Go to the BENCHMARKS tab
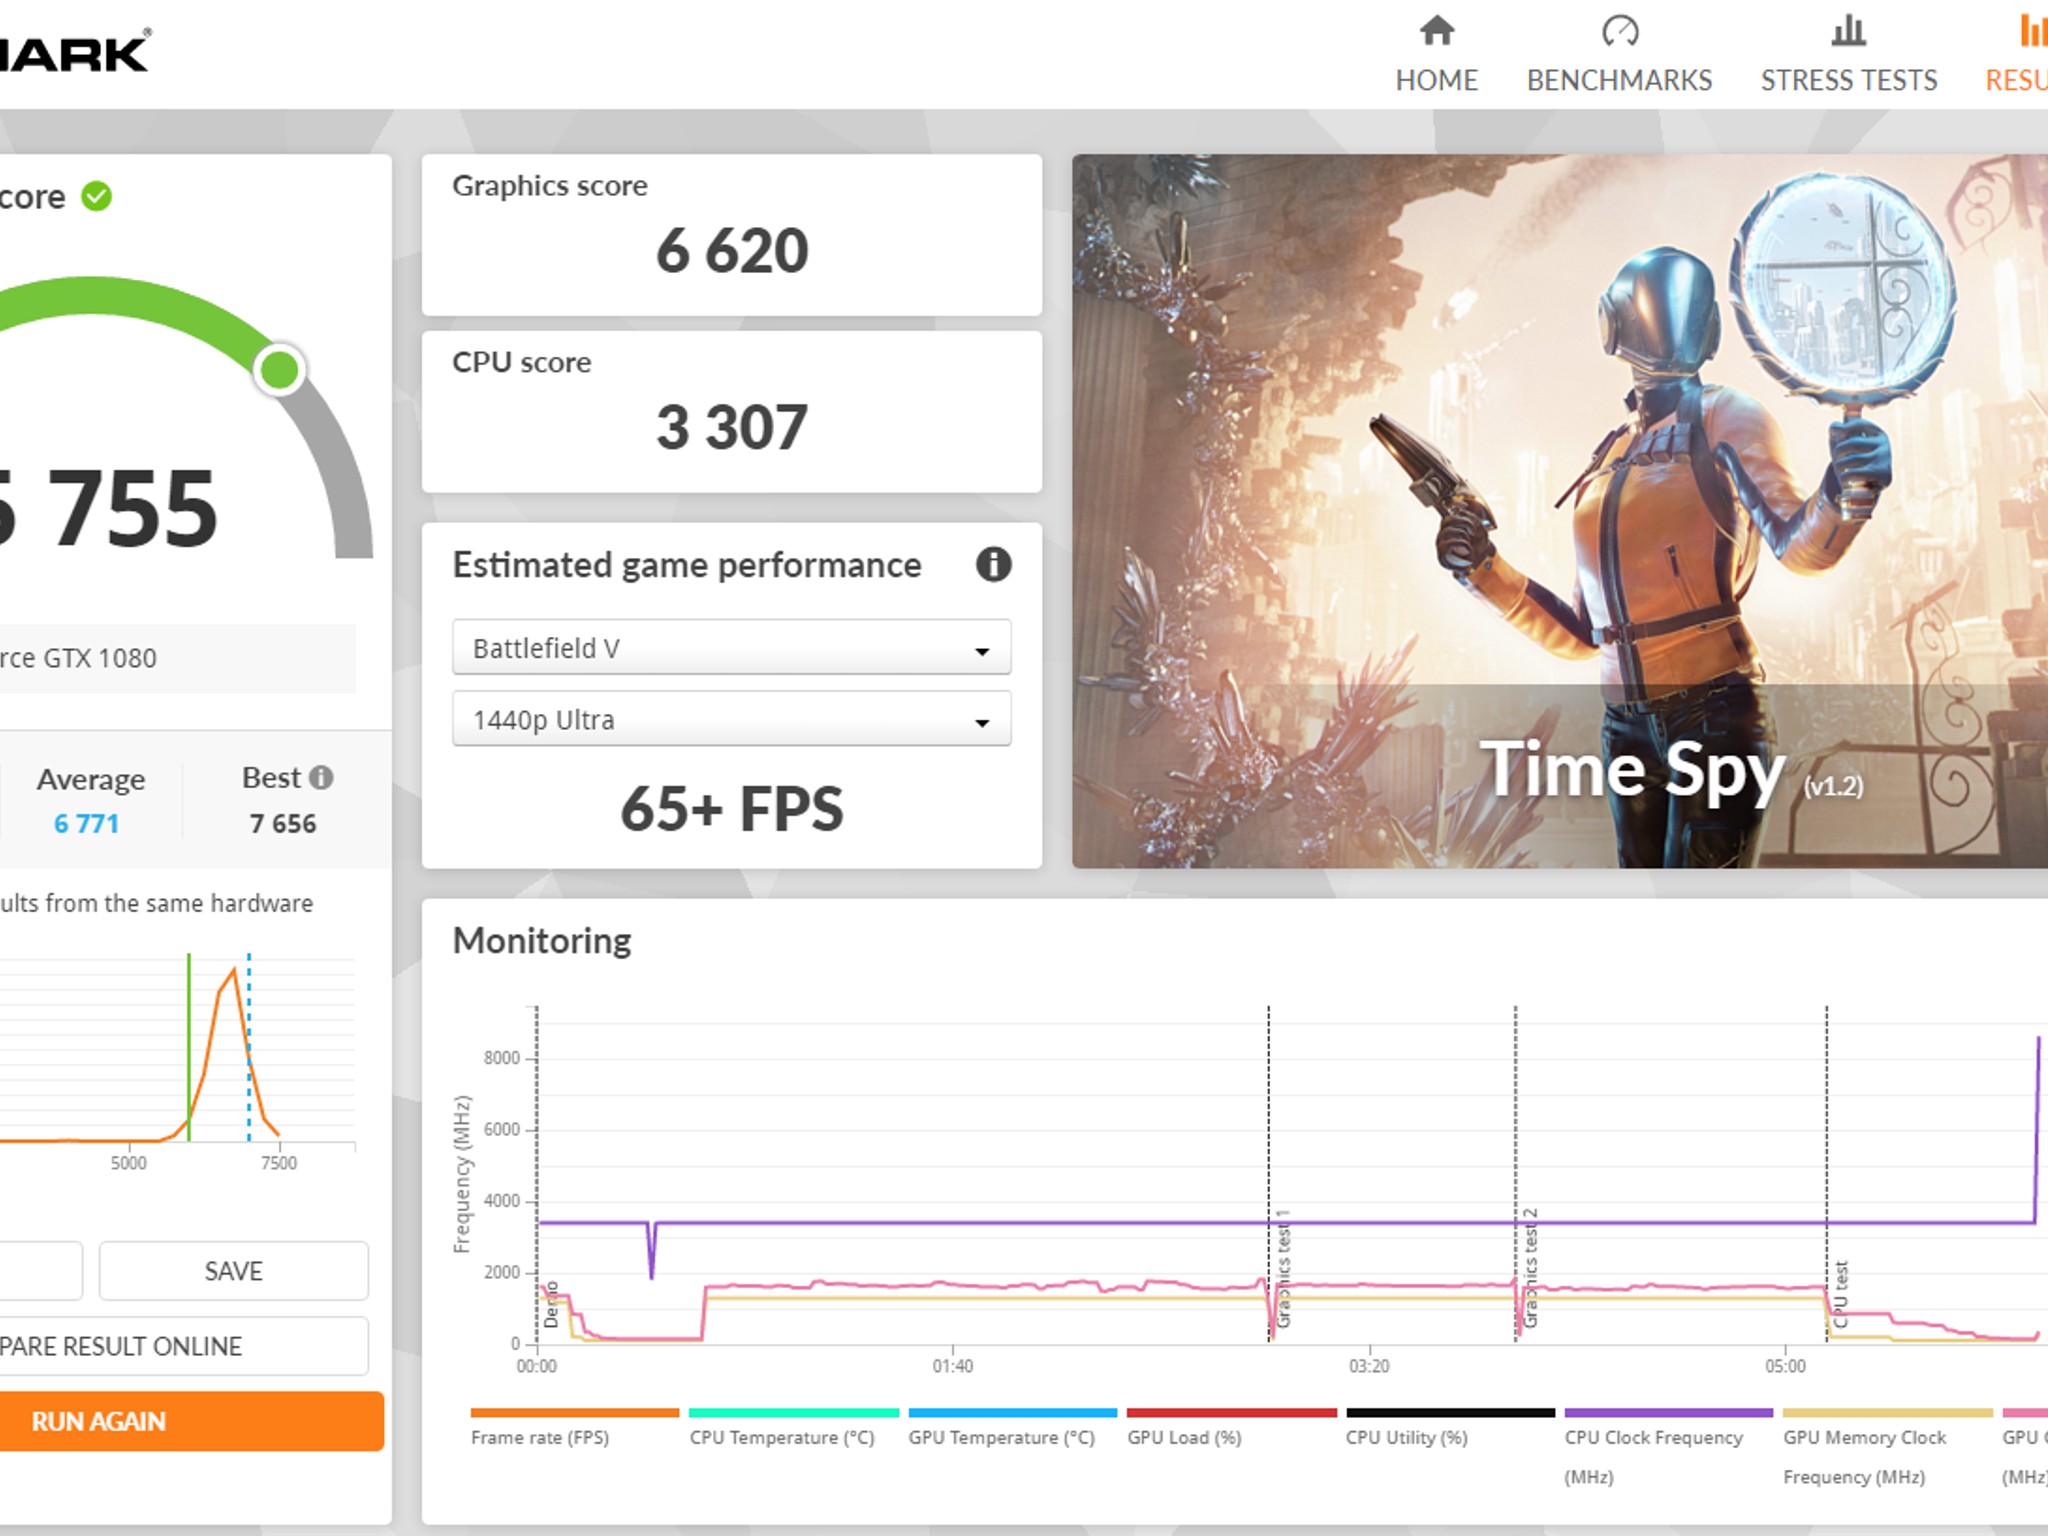 [1619, 80]
